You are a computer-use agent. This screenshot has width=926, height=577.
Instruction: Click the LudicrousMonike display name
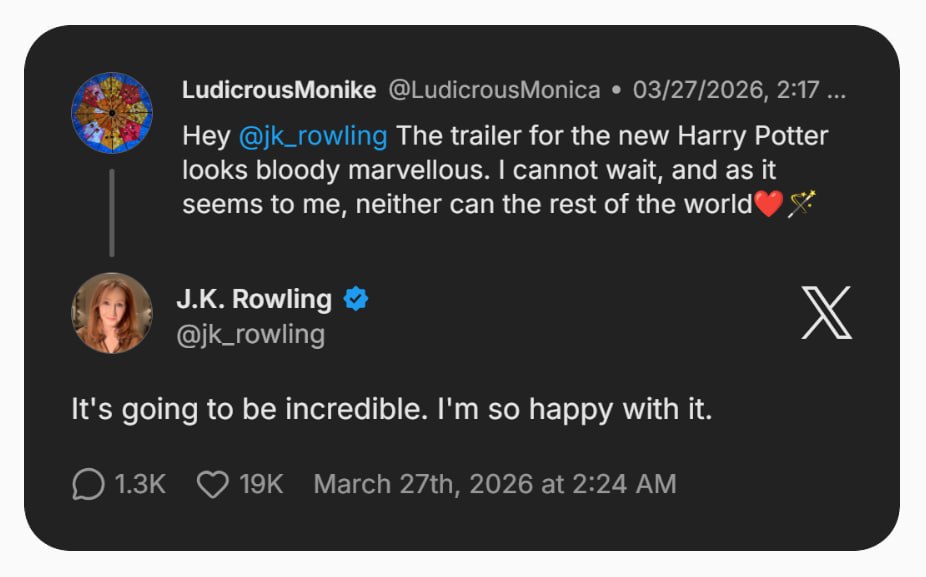[279, 90]
